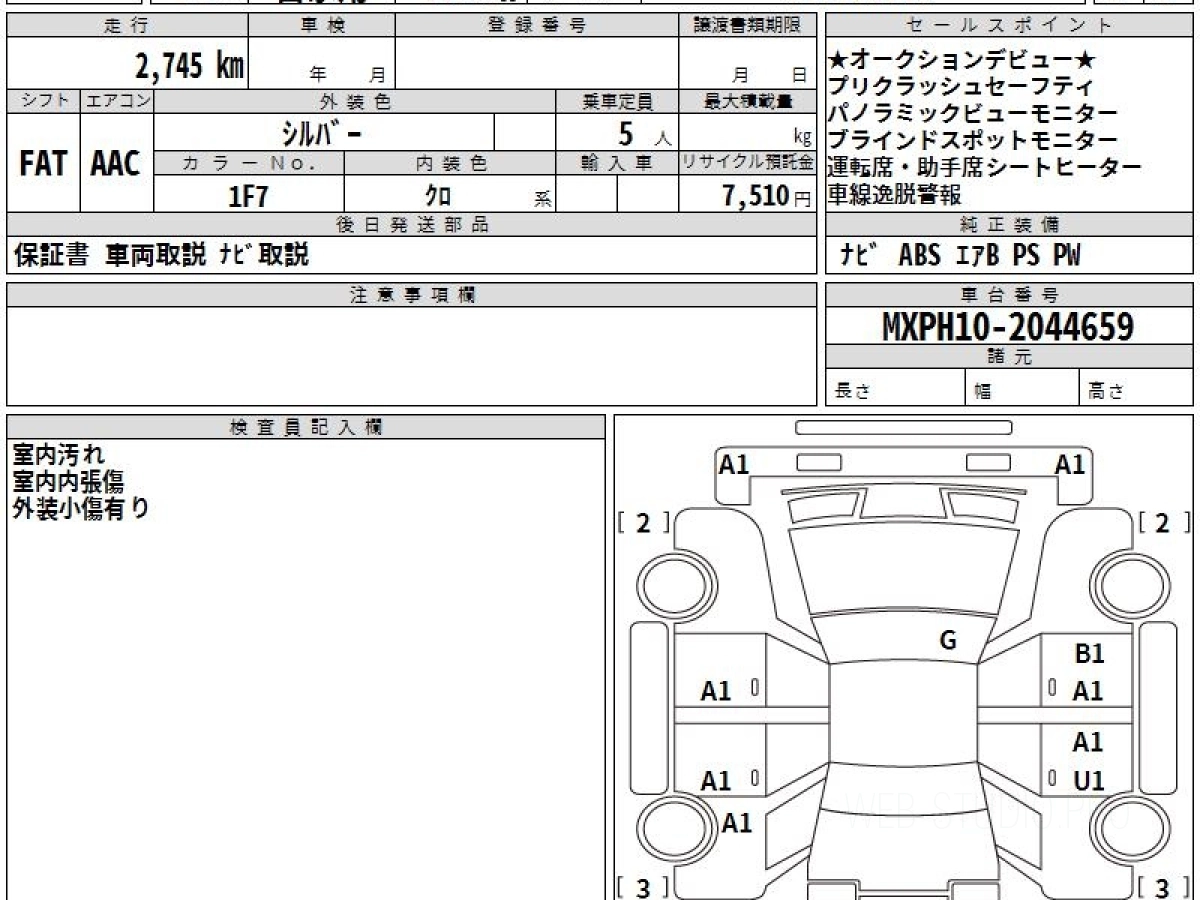Click the パノラミックビューモニター entry
The image size is (1200, 900).
[973, 115]
